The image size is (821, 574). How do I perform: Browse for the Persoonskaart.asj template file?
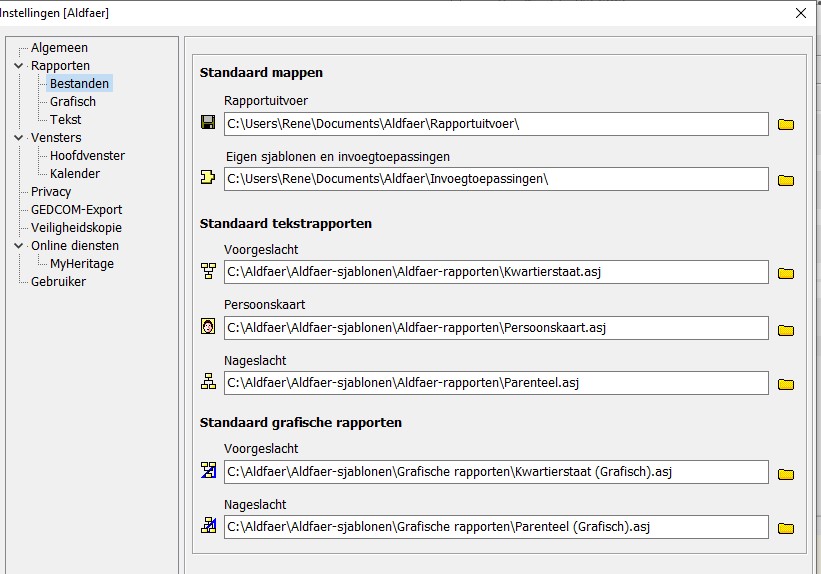(x=786, y=329)
